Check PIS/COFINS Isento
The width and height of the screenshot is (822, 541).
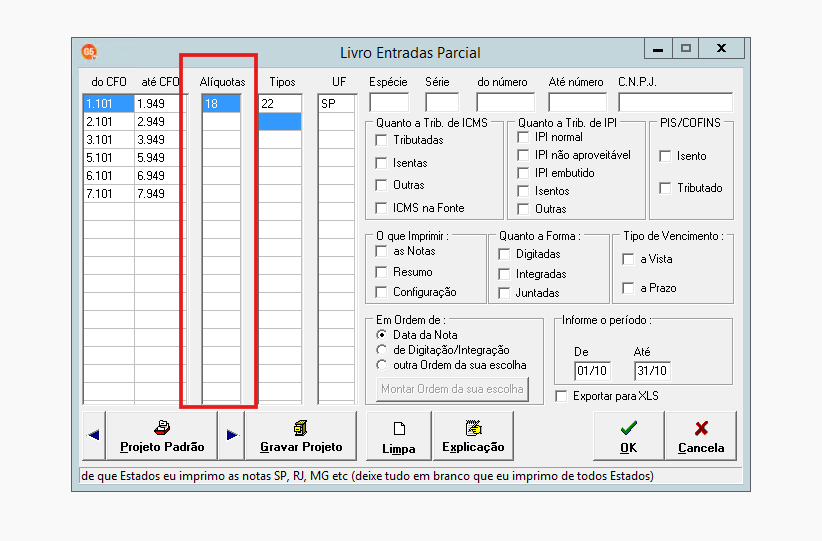(665, 156)
